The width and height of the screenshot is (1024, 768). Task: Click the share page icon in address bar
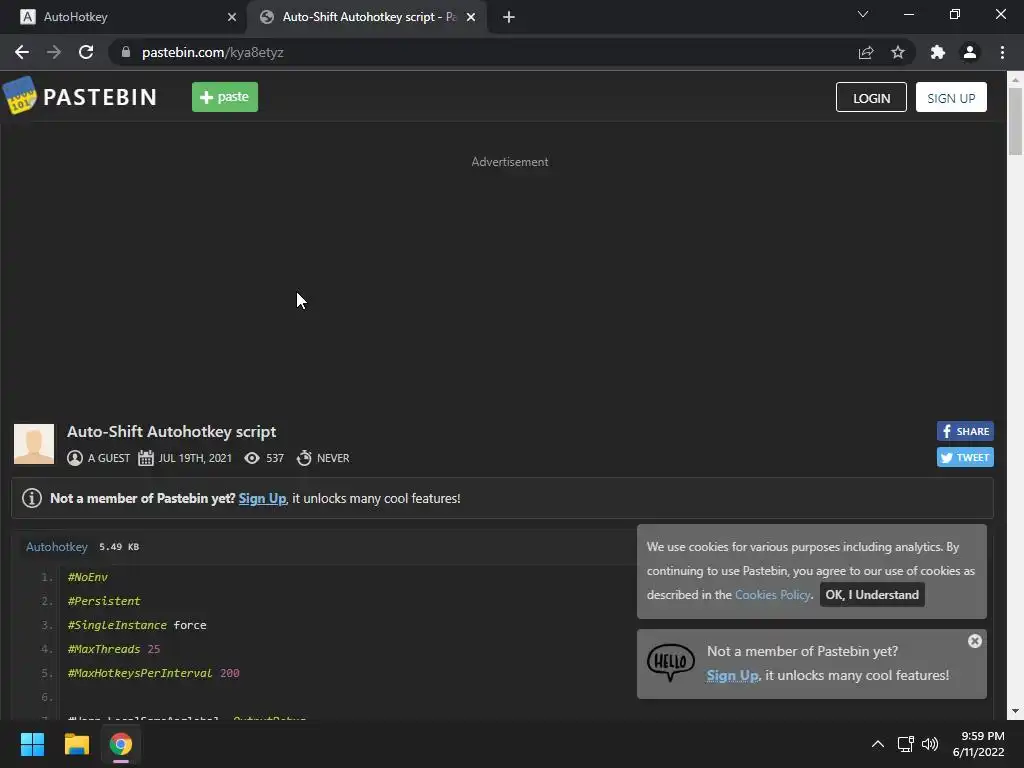point(866,52)
